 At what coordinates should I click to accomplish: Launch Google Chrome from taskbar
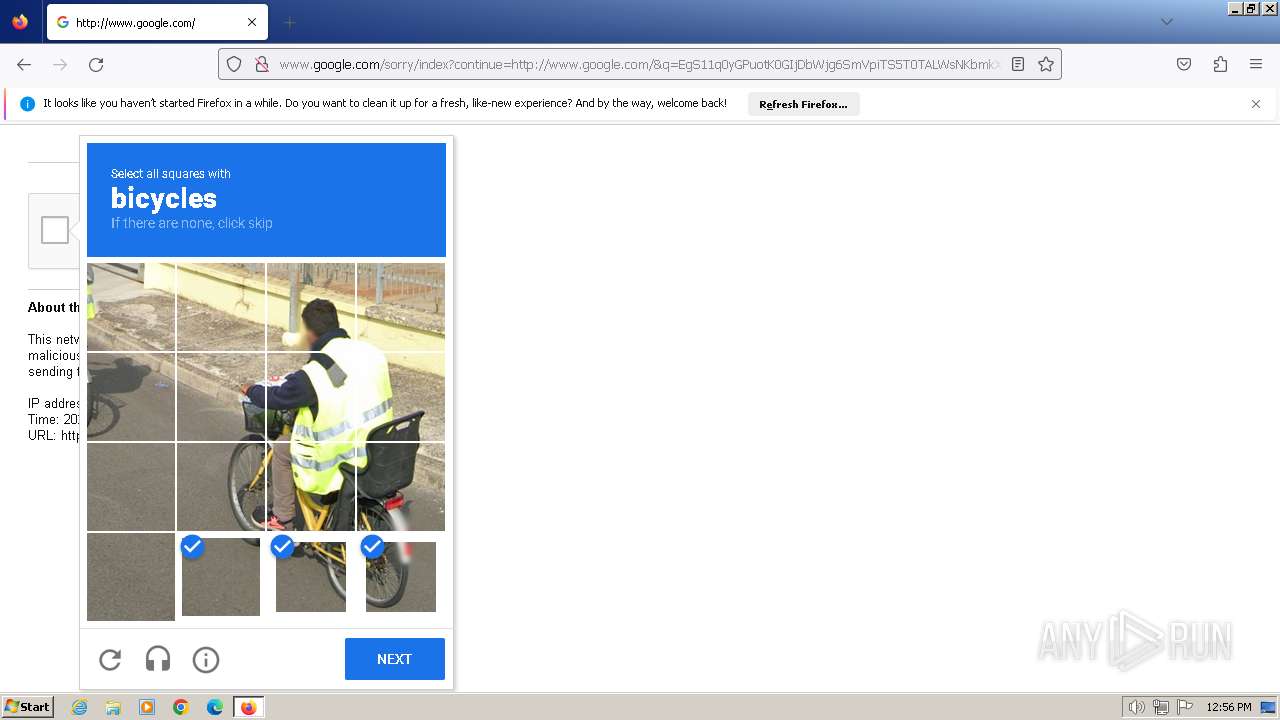tap(181, 707)
